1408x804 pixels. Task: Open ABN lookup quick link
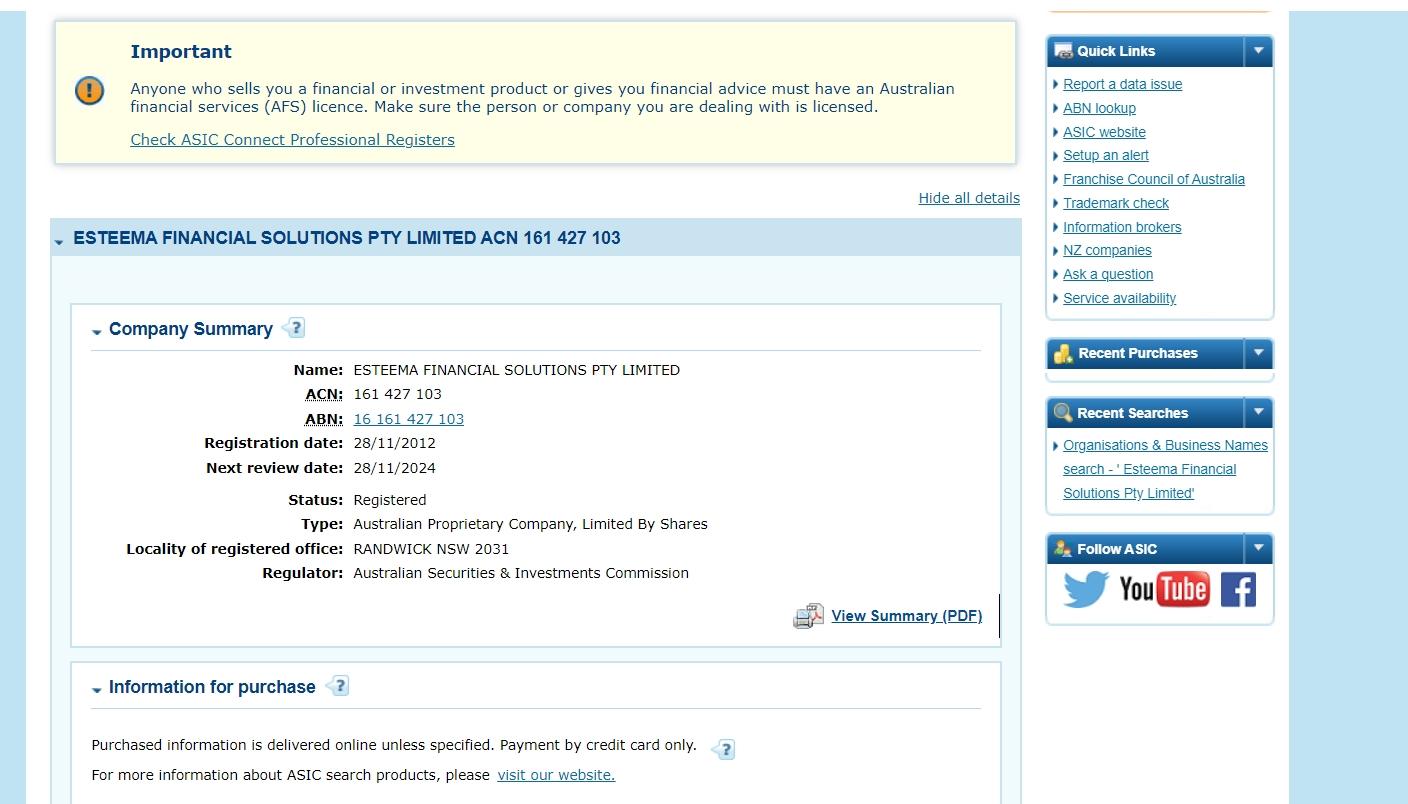1099,108
